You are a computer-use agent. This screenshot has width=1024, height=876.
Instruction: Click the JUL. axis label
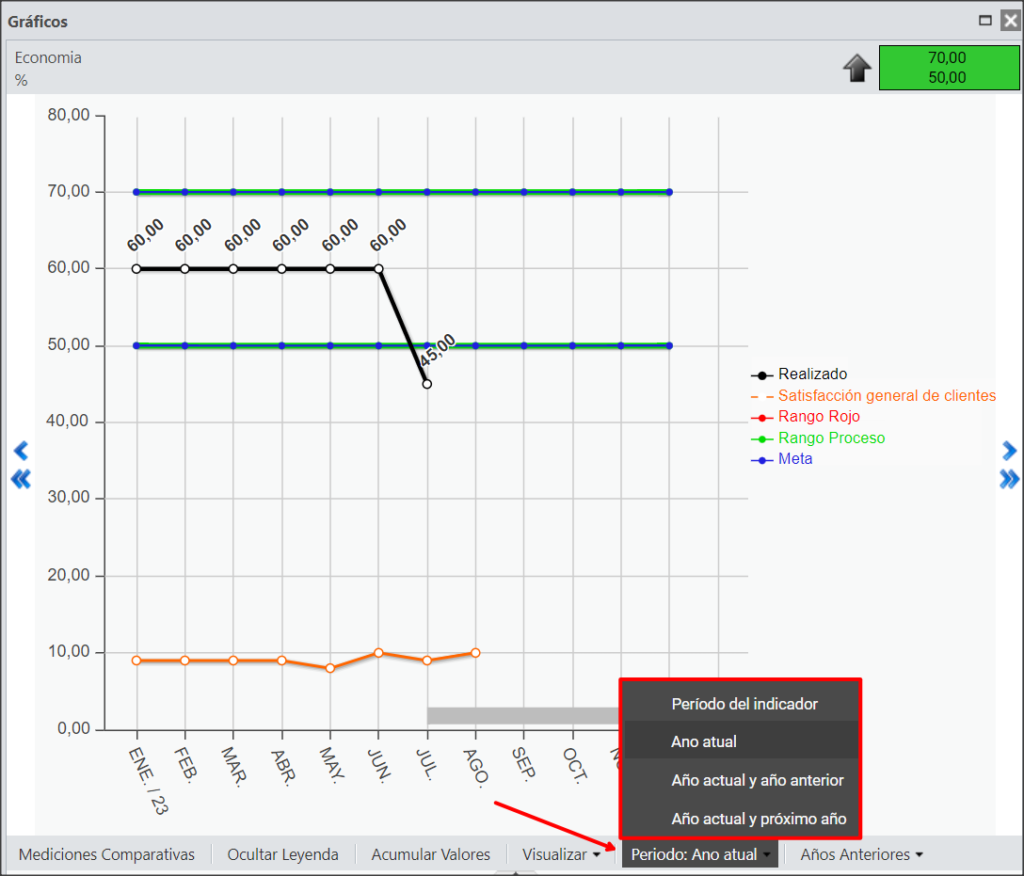426,764
